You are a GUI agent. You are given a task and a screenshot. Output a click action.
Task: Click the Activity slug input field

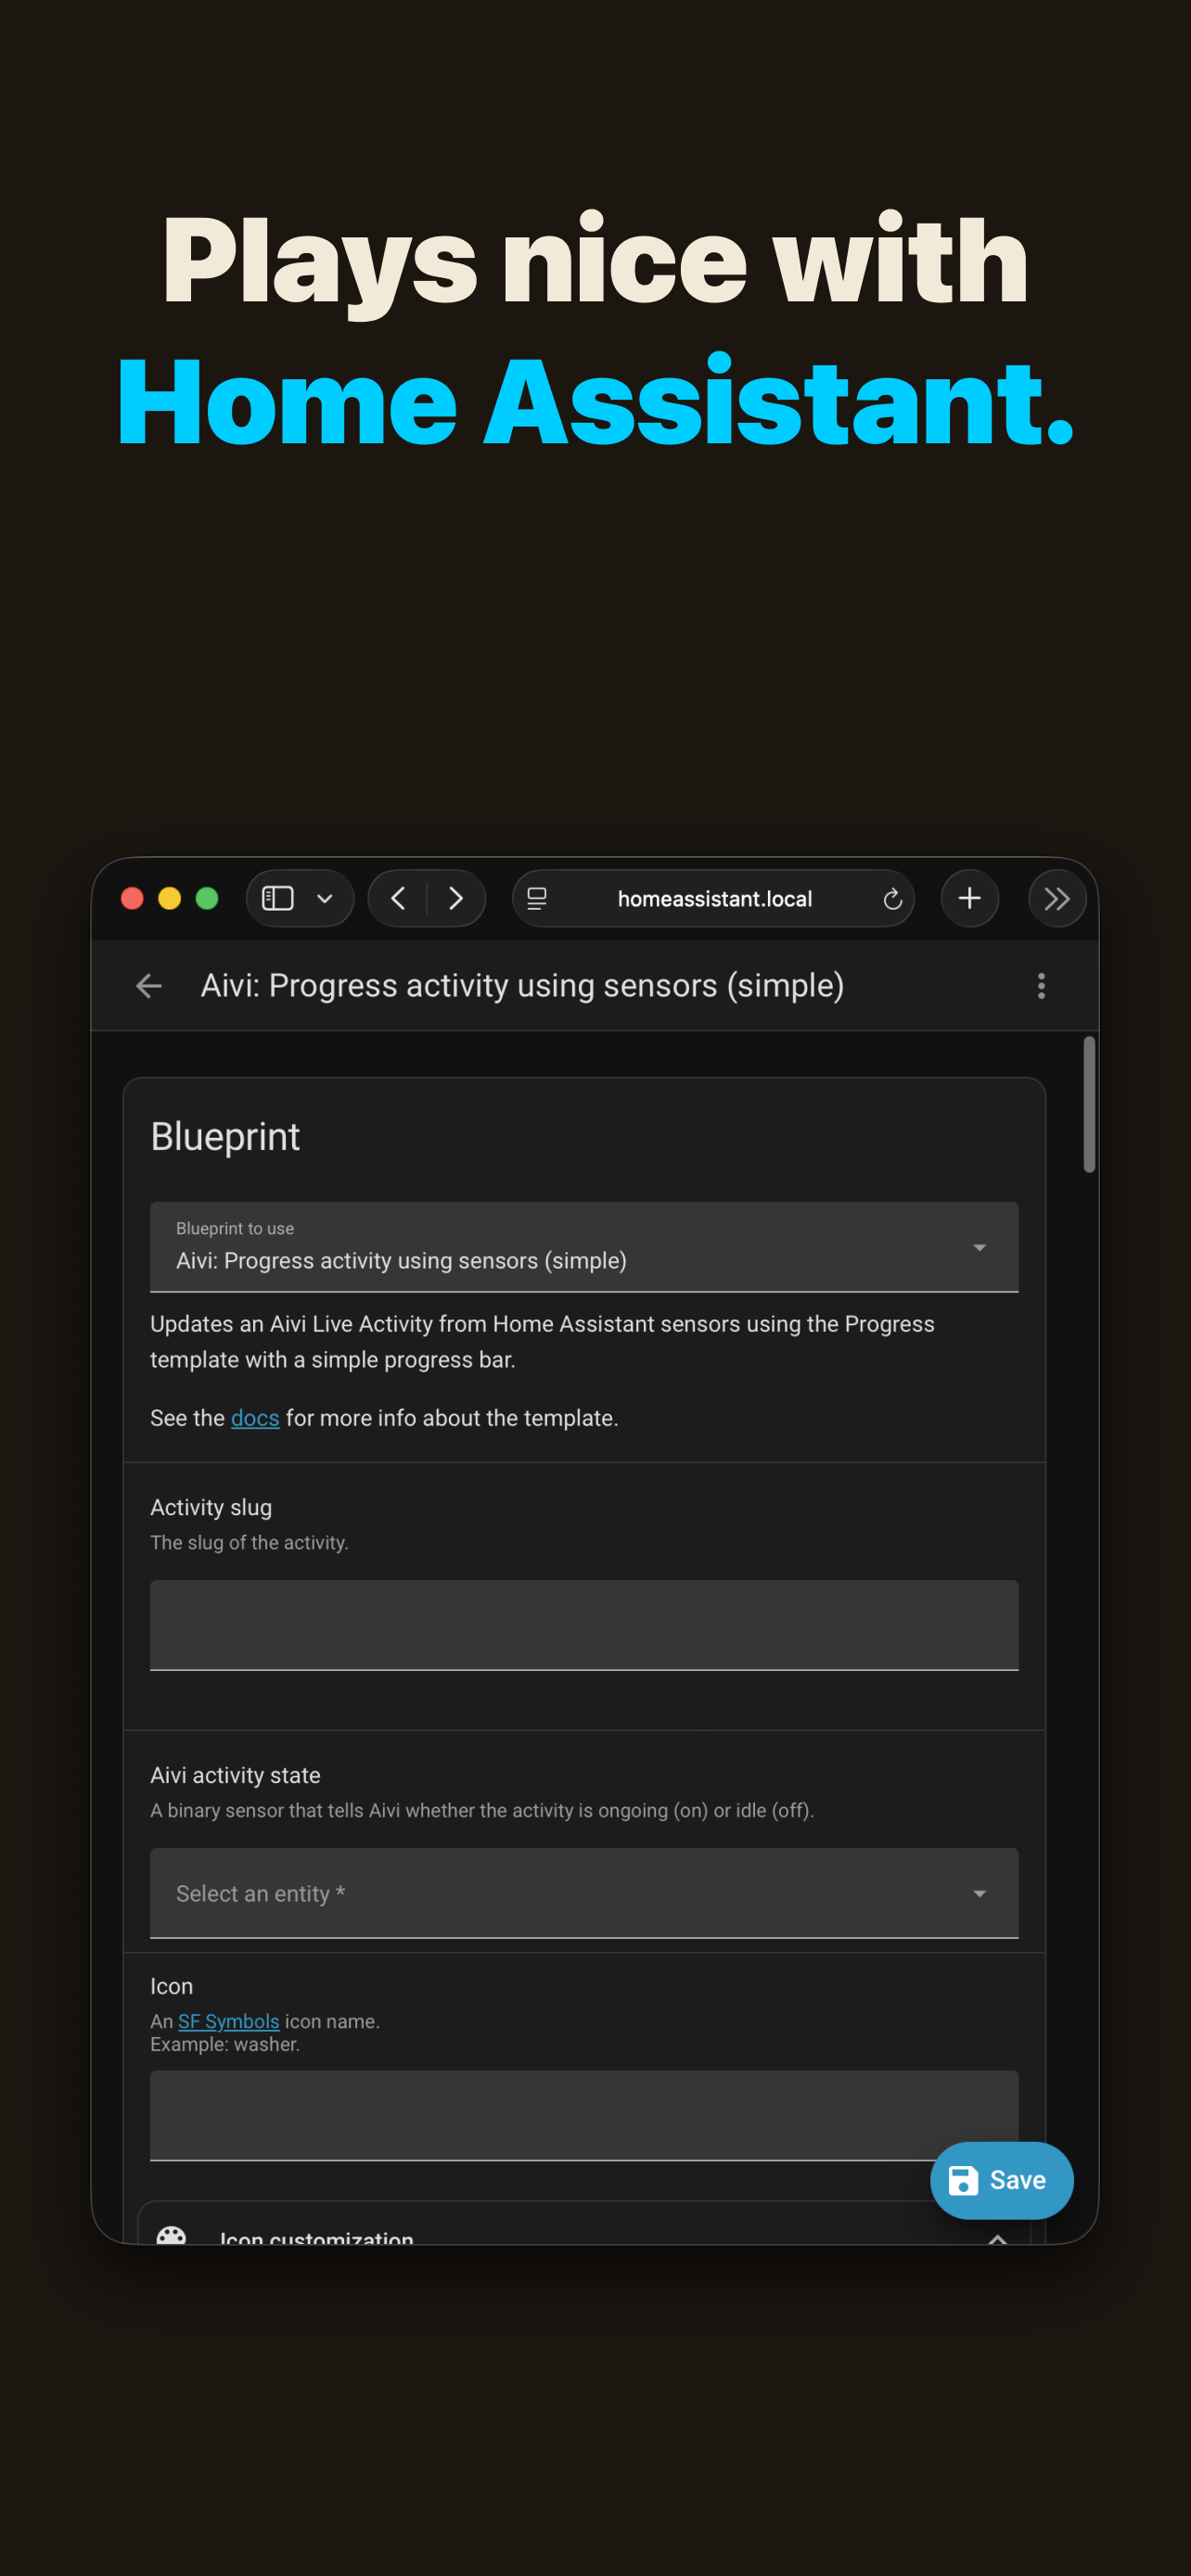584,1625
